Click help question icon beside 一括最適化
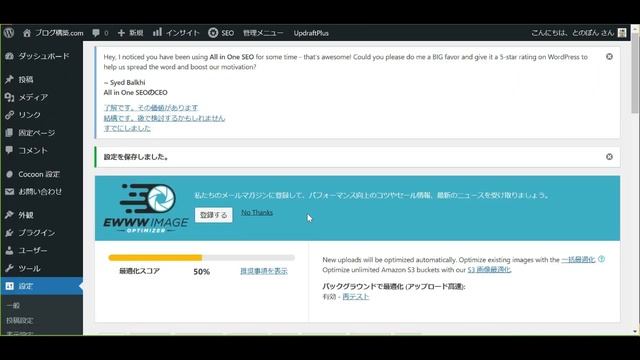 coord(601,259)
